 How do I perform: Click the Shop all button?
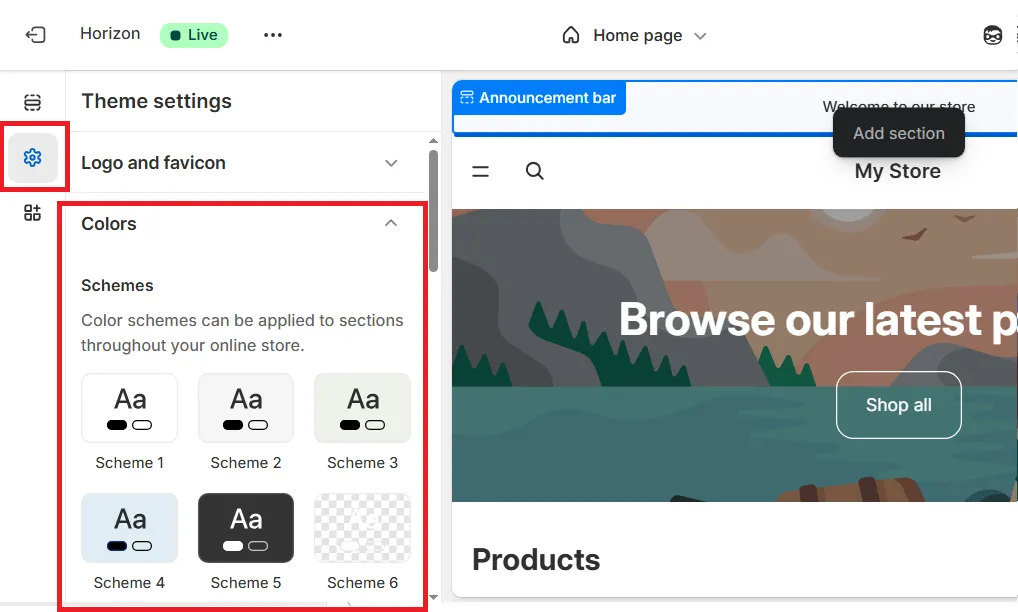click(898, 405)
